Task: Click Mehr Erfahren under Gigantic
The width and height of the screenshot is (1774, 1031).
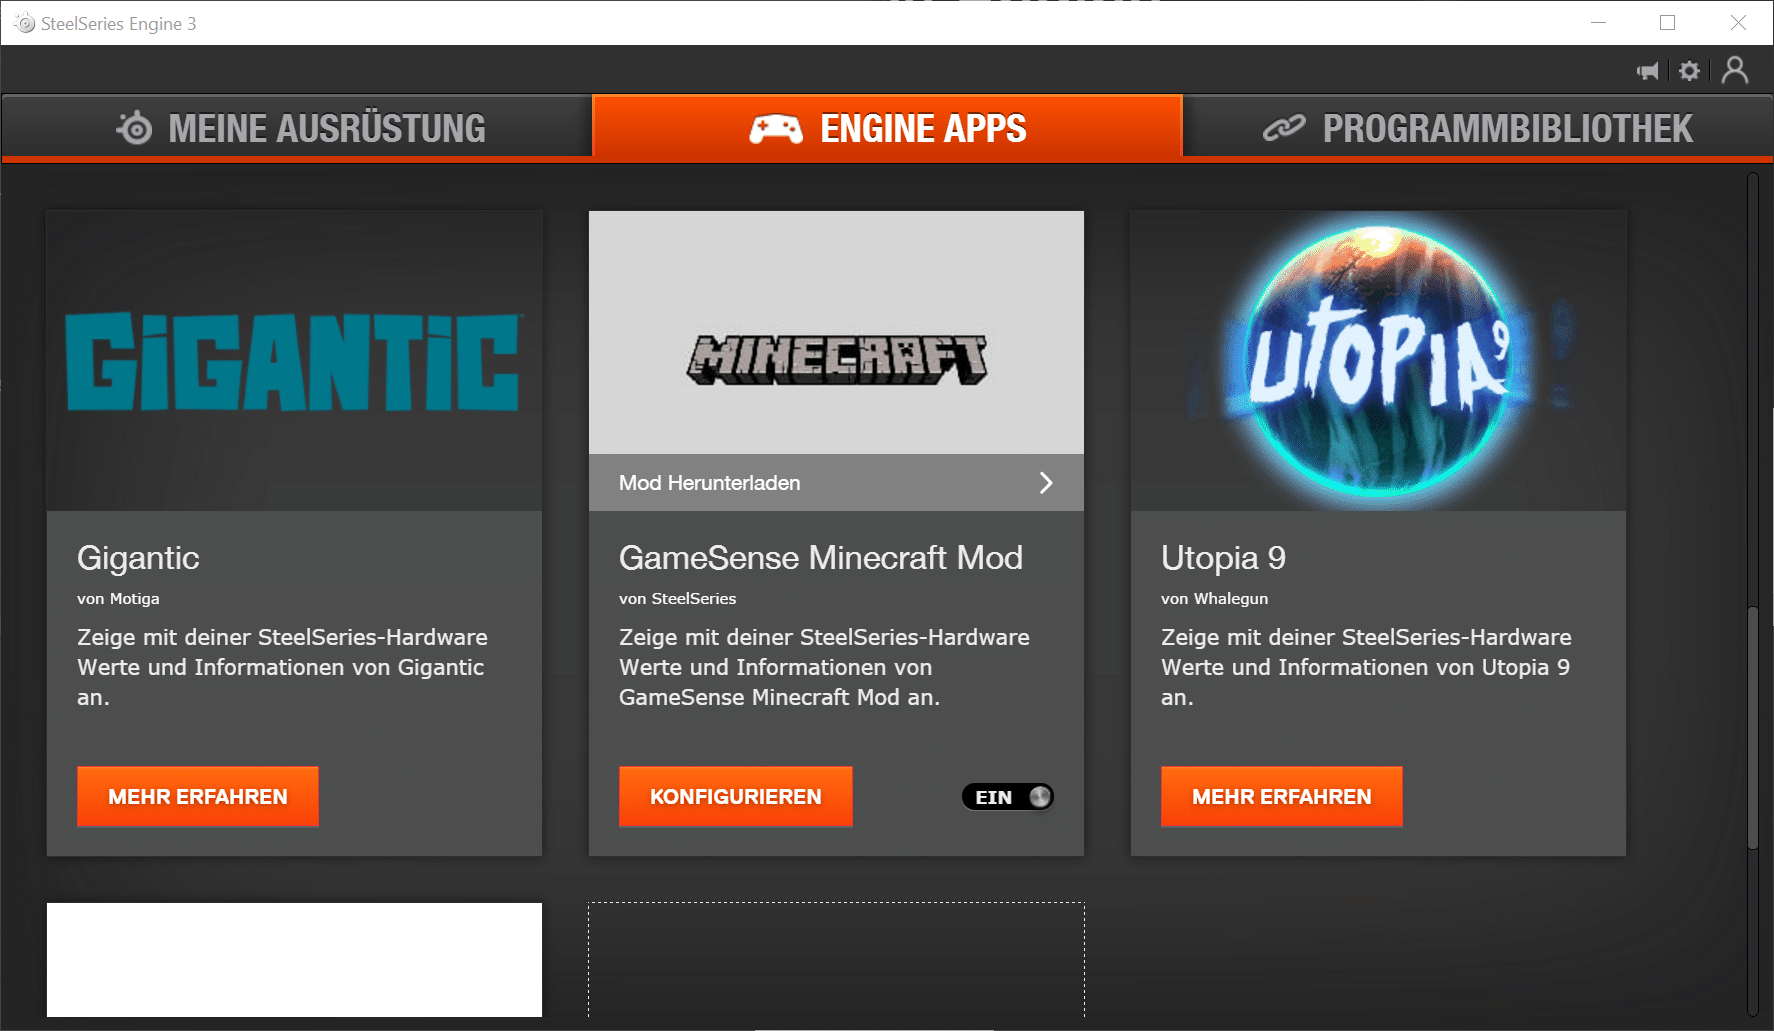Action: click(x=198, y=797)
